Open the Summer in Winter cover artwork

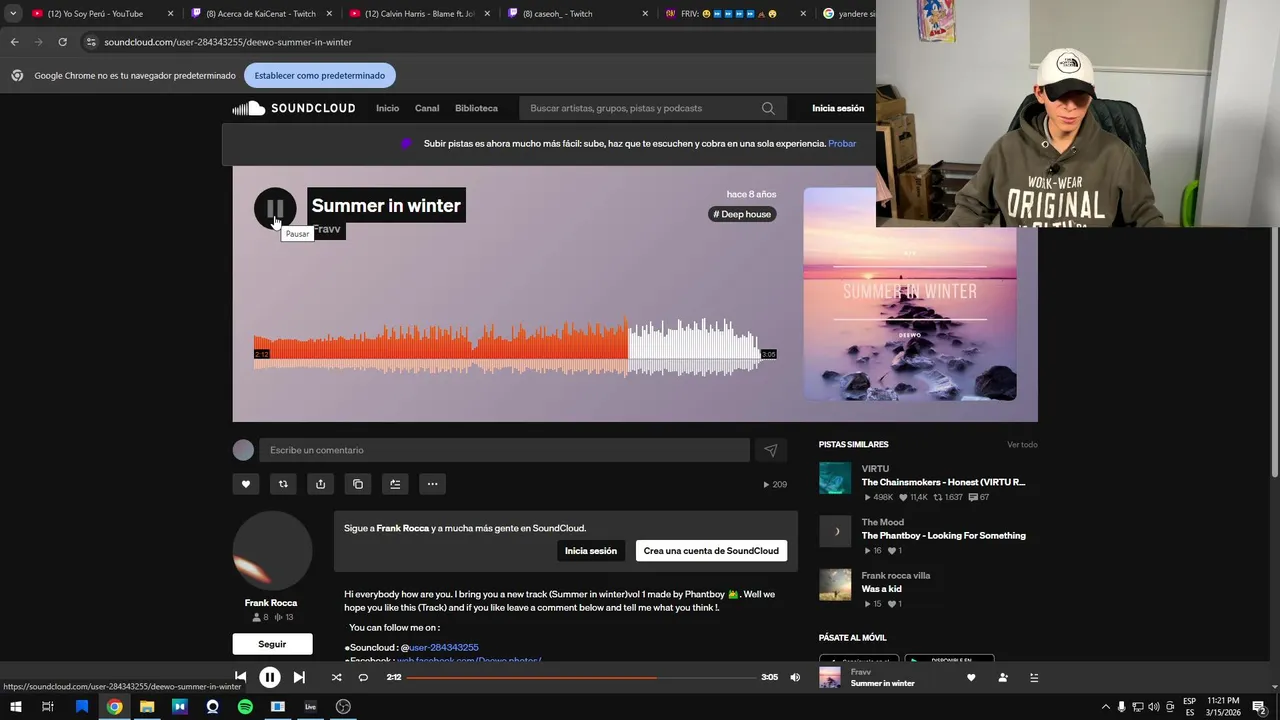[910, 294]
